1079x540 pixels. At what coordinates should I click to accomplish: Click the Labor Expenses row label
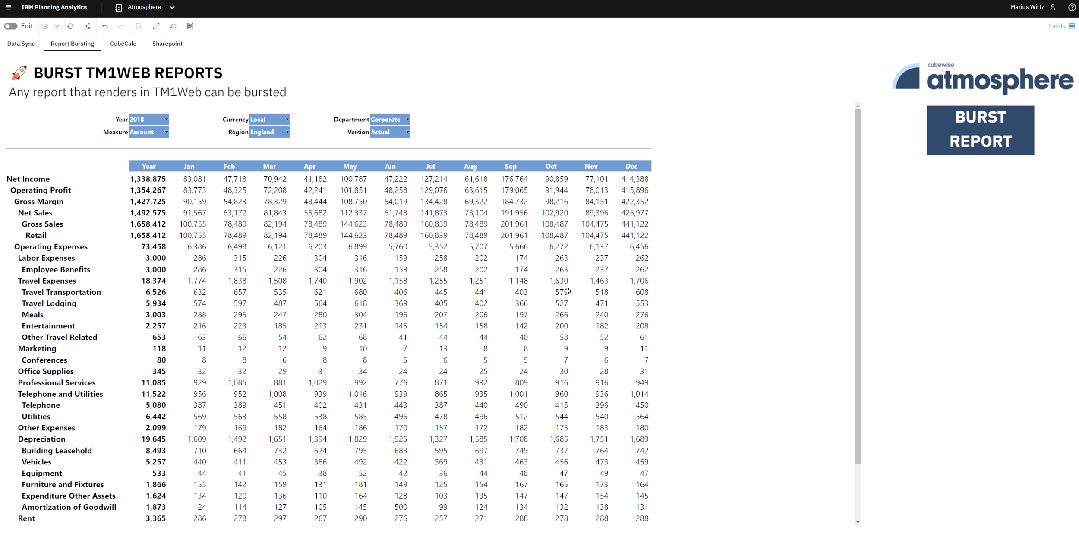pyautogui.click(x=47, y=258)
